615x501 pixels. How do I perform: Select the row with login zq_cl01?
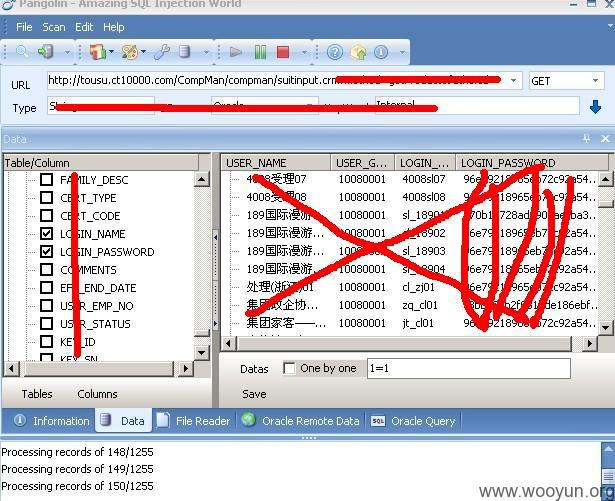(x=408, y=305)
